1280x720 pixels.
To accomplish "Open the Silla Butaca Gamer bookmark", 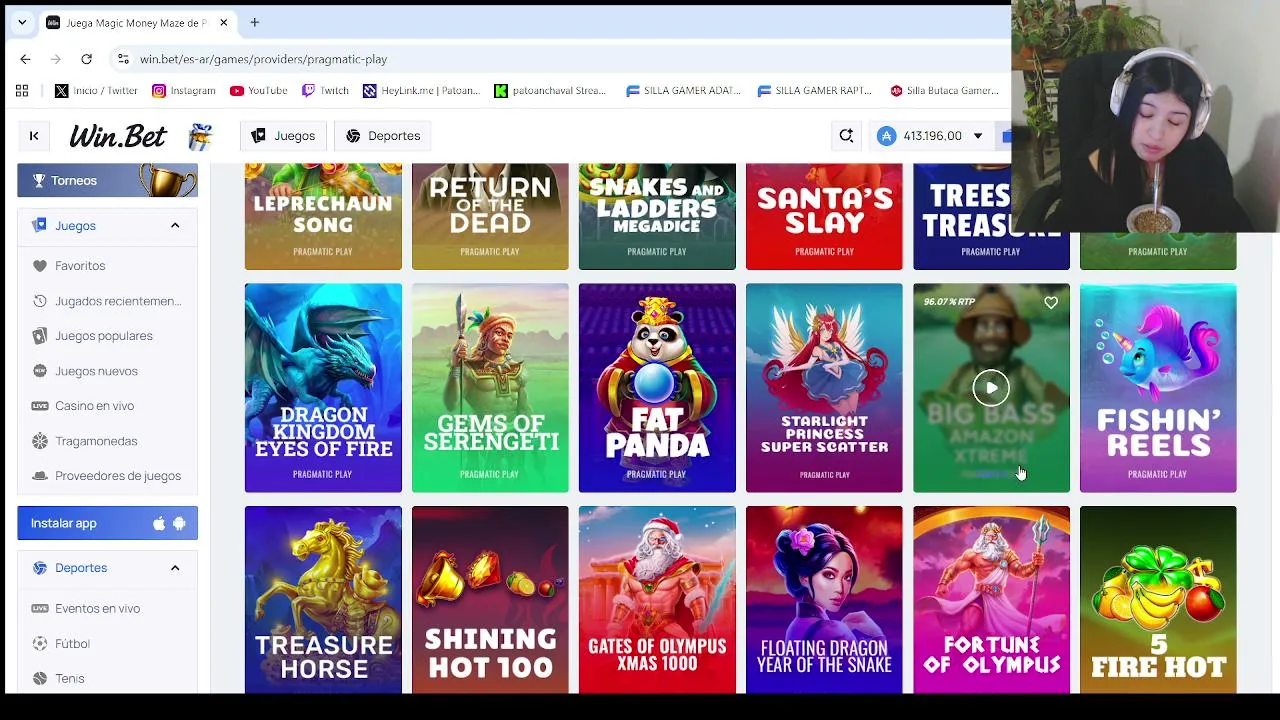I will click(944, 91).
